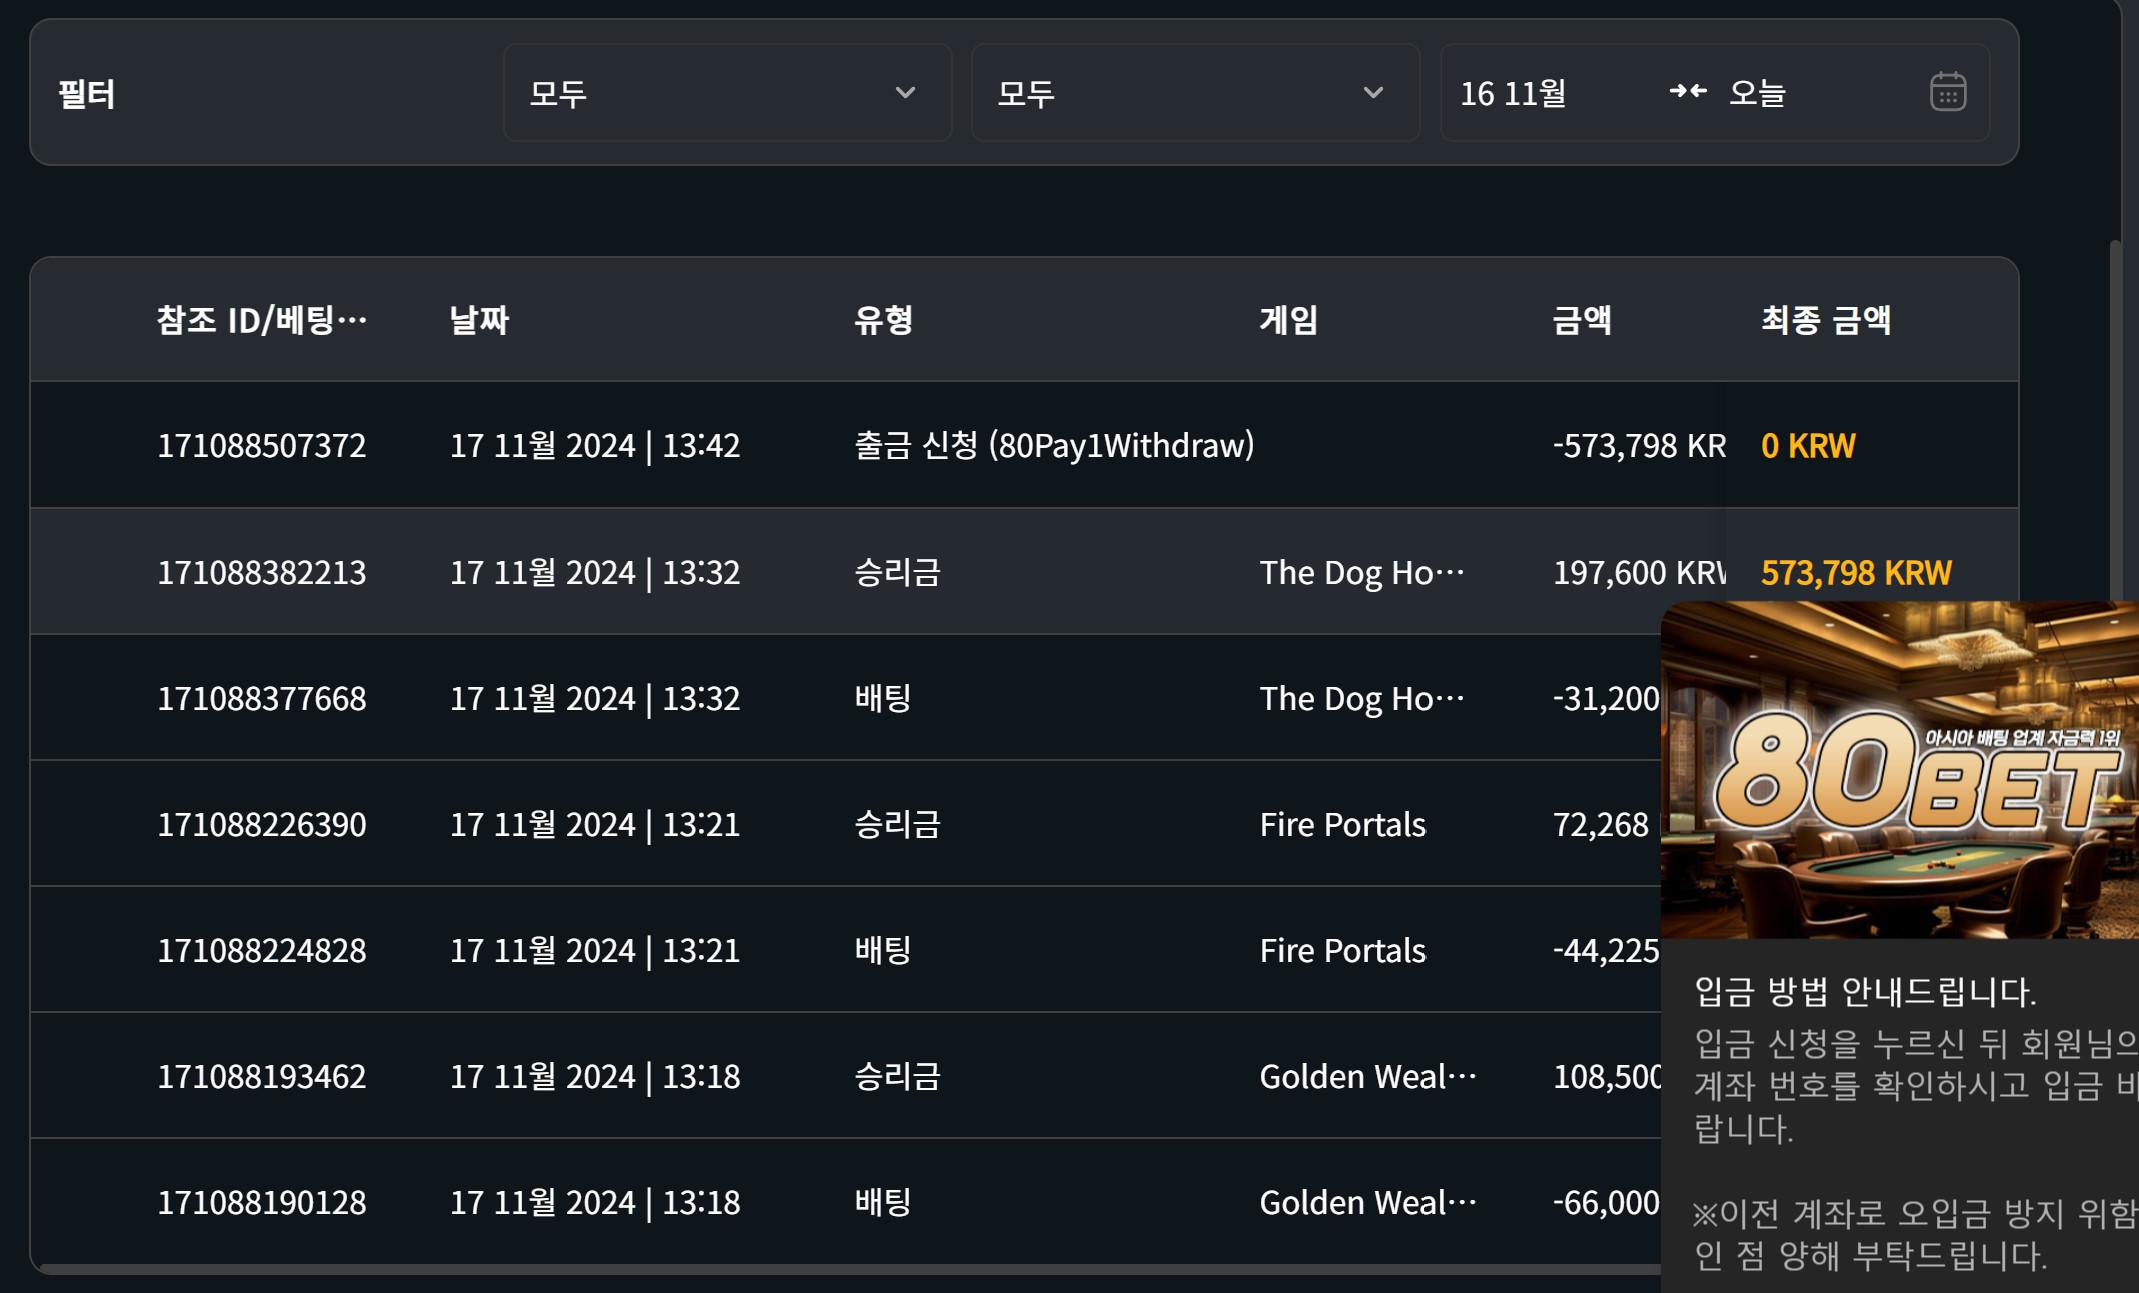Open the 80BET casino banner image
This screenshot has height=1293, width=2139.
(1900, 770)
